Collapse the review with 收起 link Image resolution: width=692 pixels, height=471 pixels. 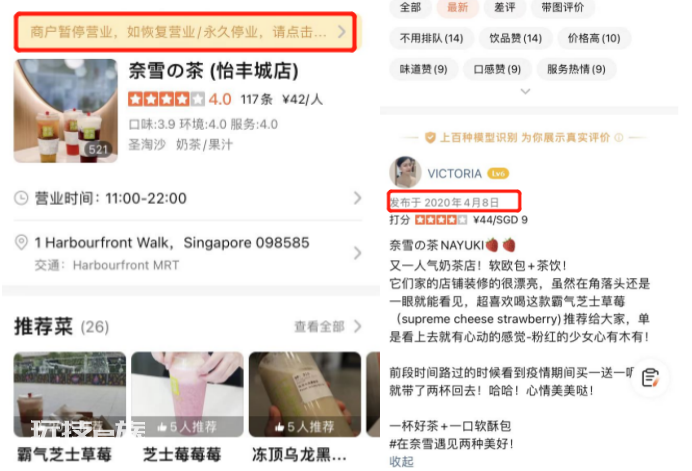(x=402, y=462)
